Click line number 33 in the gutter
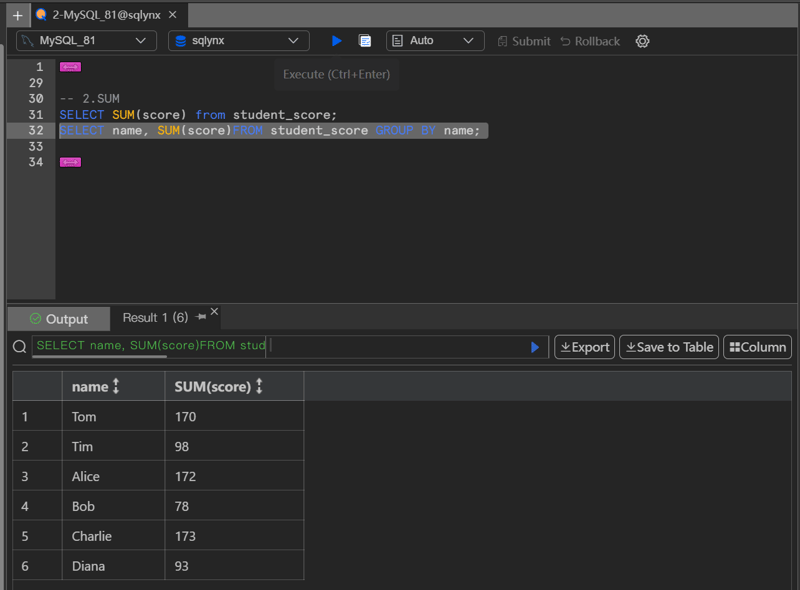Image resolution: width=800 pixels, height=590 pixels. click(x=36, y=146)
